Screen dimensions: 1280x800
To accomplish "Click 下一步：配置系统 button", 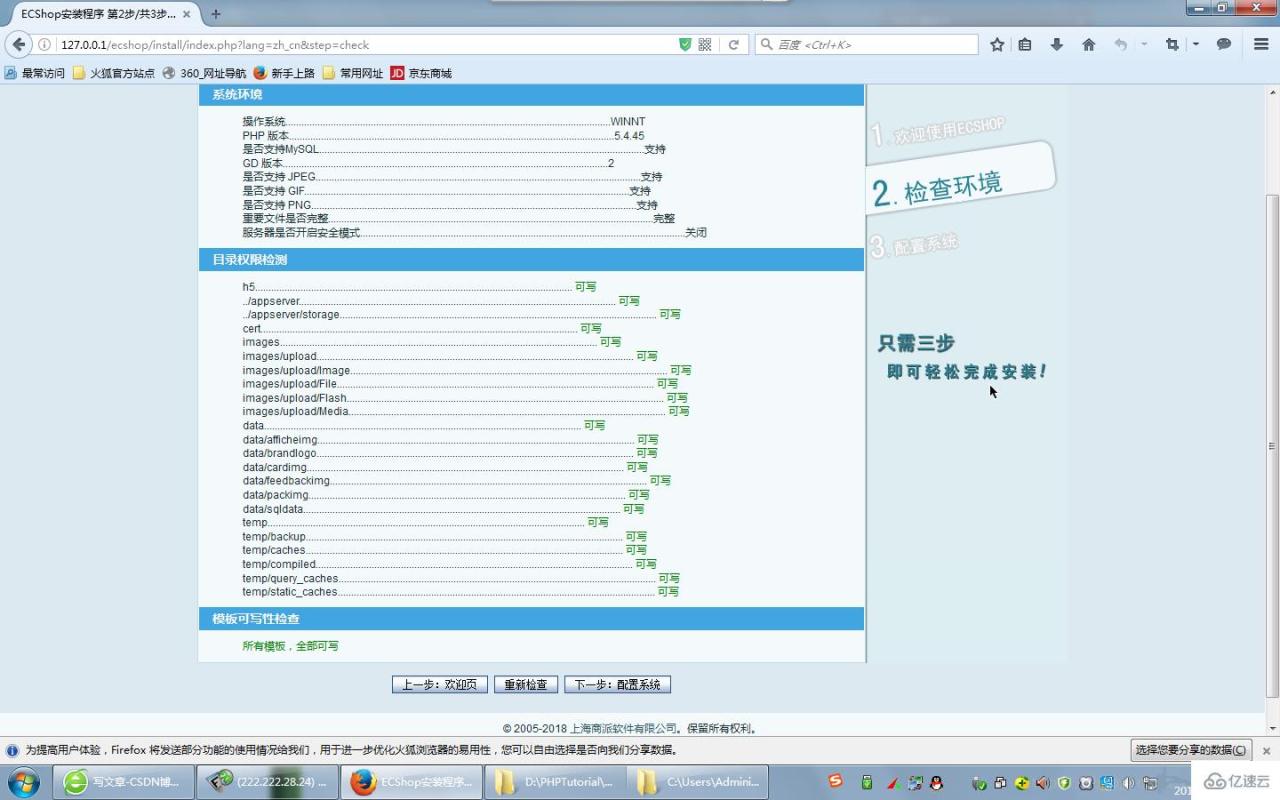I will 618,685.
